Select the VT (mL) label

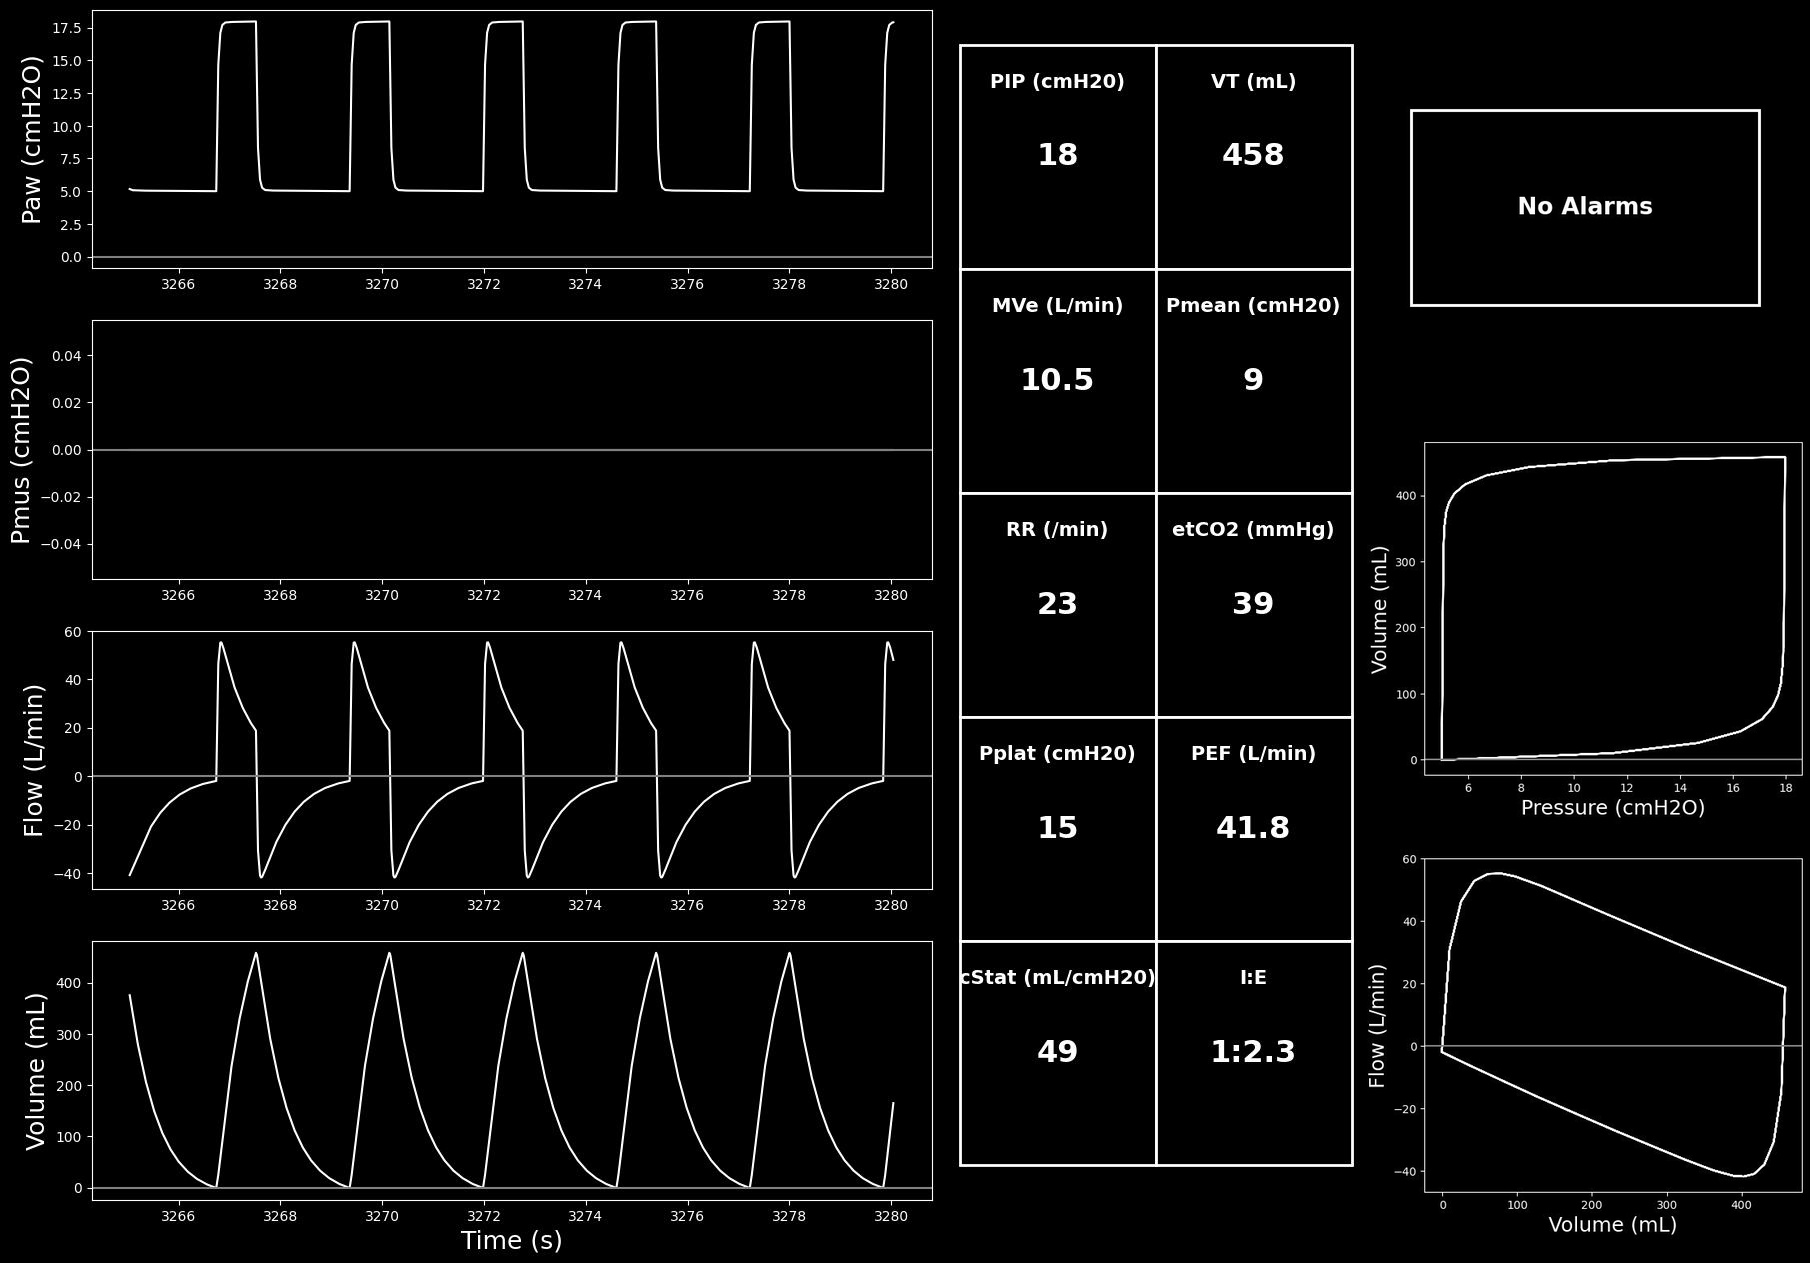pos(1253,82)
